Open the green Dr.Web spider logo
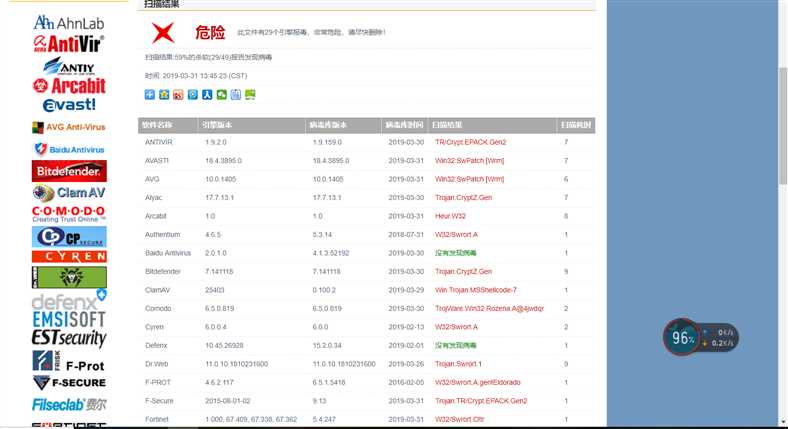This screenshot has width=788, height=429. click(69, 277)
